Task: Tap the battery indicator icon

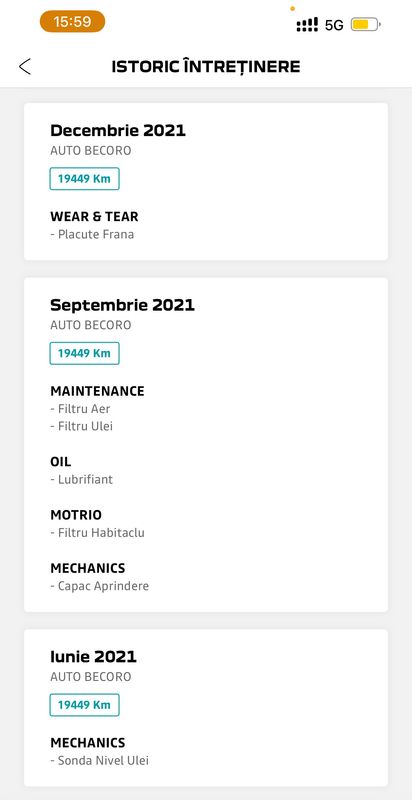Action: pyautogui.click(x=366, y=24)
